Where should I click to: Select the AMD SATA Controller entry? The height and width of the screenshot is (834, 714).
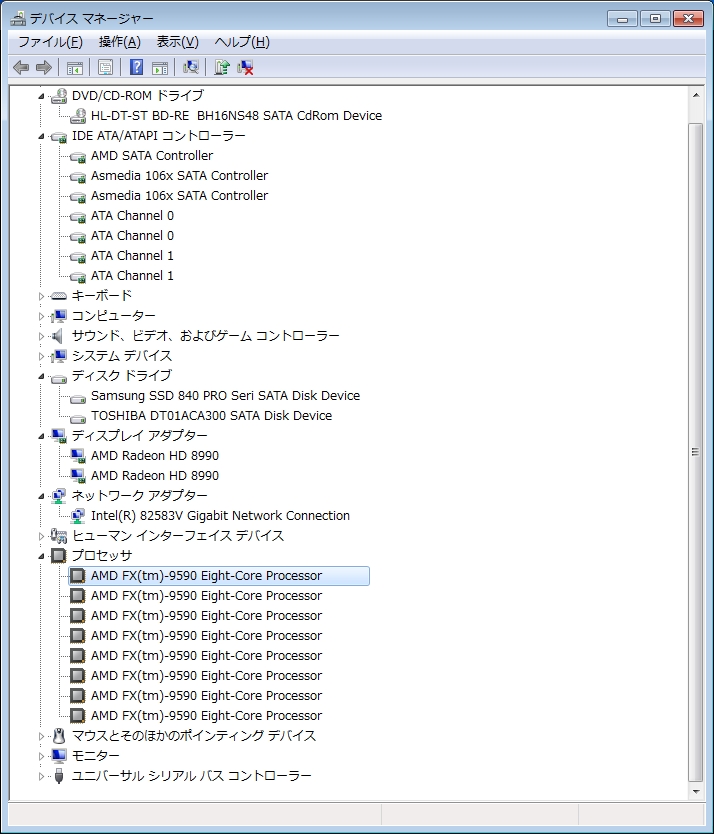click(152, 156)
